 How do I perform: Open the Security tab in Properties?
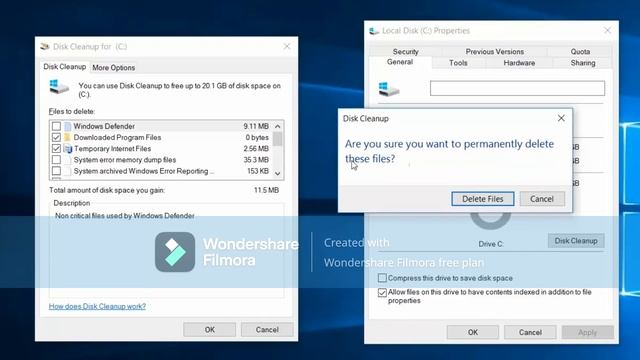[405, 51]
